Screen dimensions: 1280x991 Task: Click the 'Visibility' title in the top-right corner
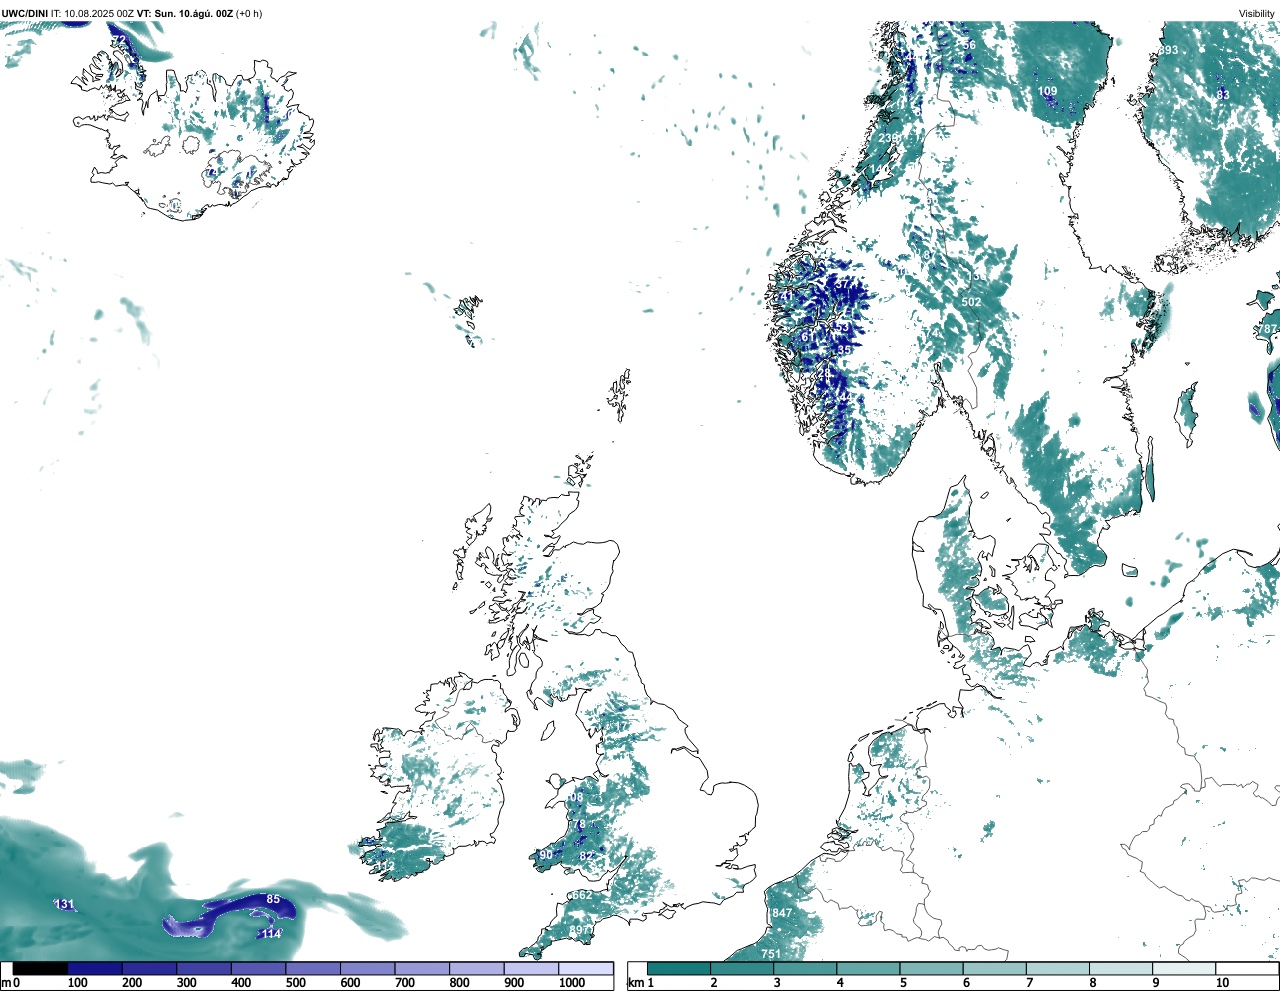(1257, 14)
